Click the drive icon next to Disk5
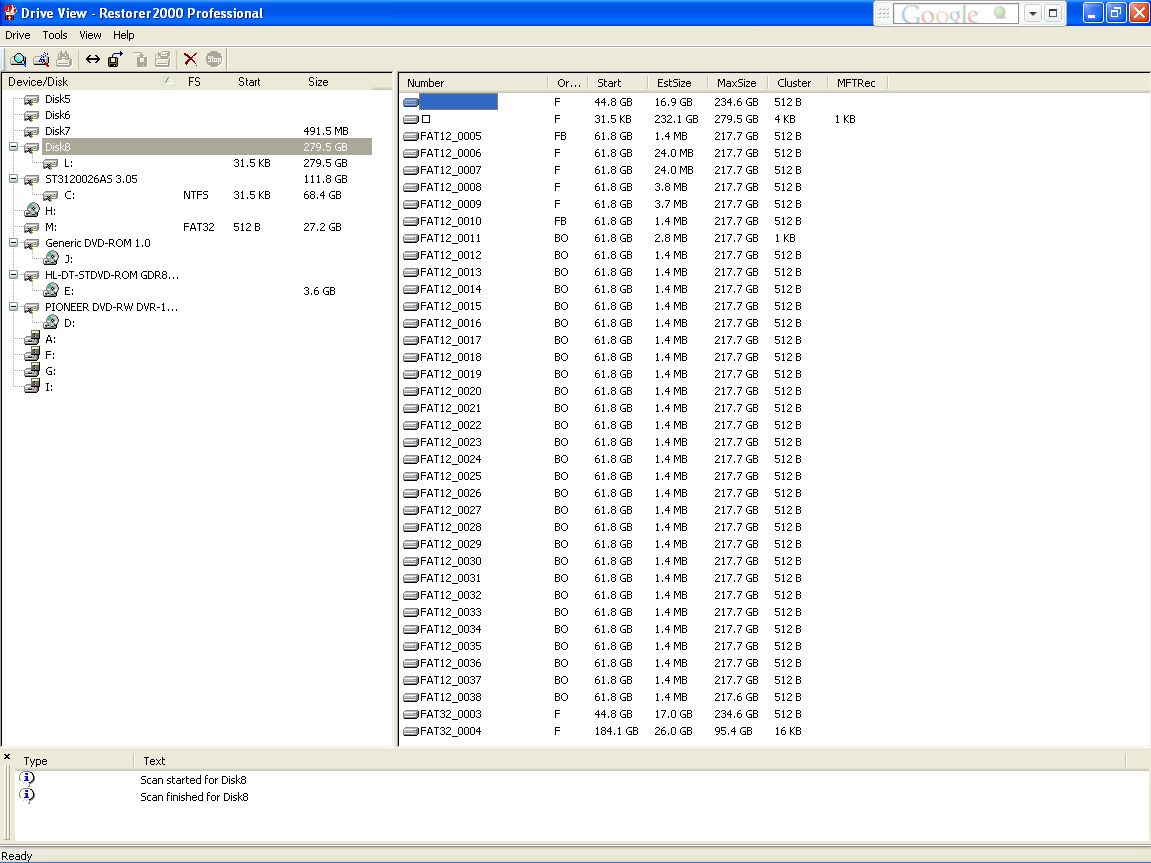1151x863 pixels. click(32, 99)
